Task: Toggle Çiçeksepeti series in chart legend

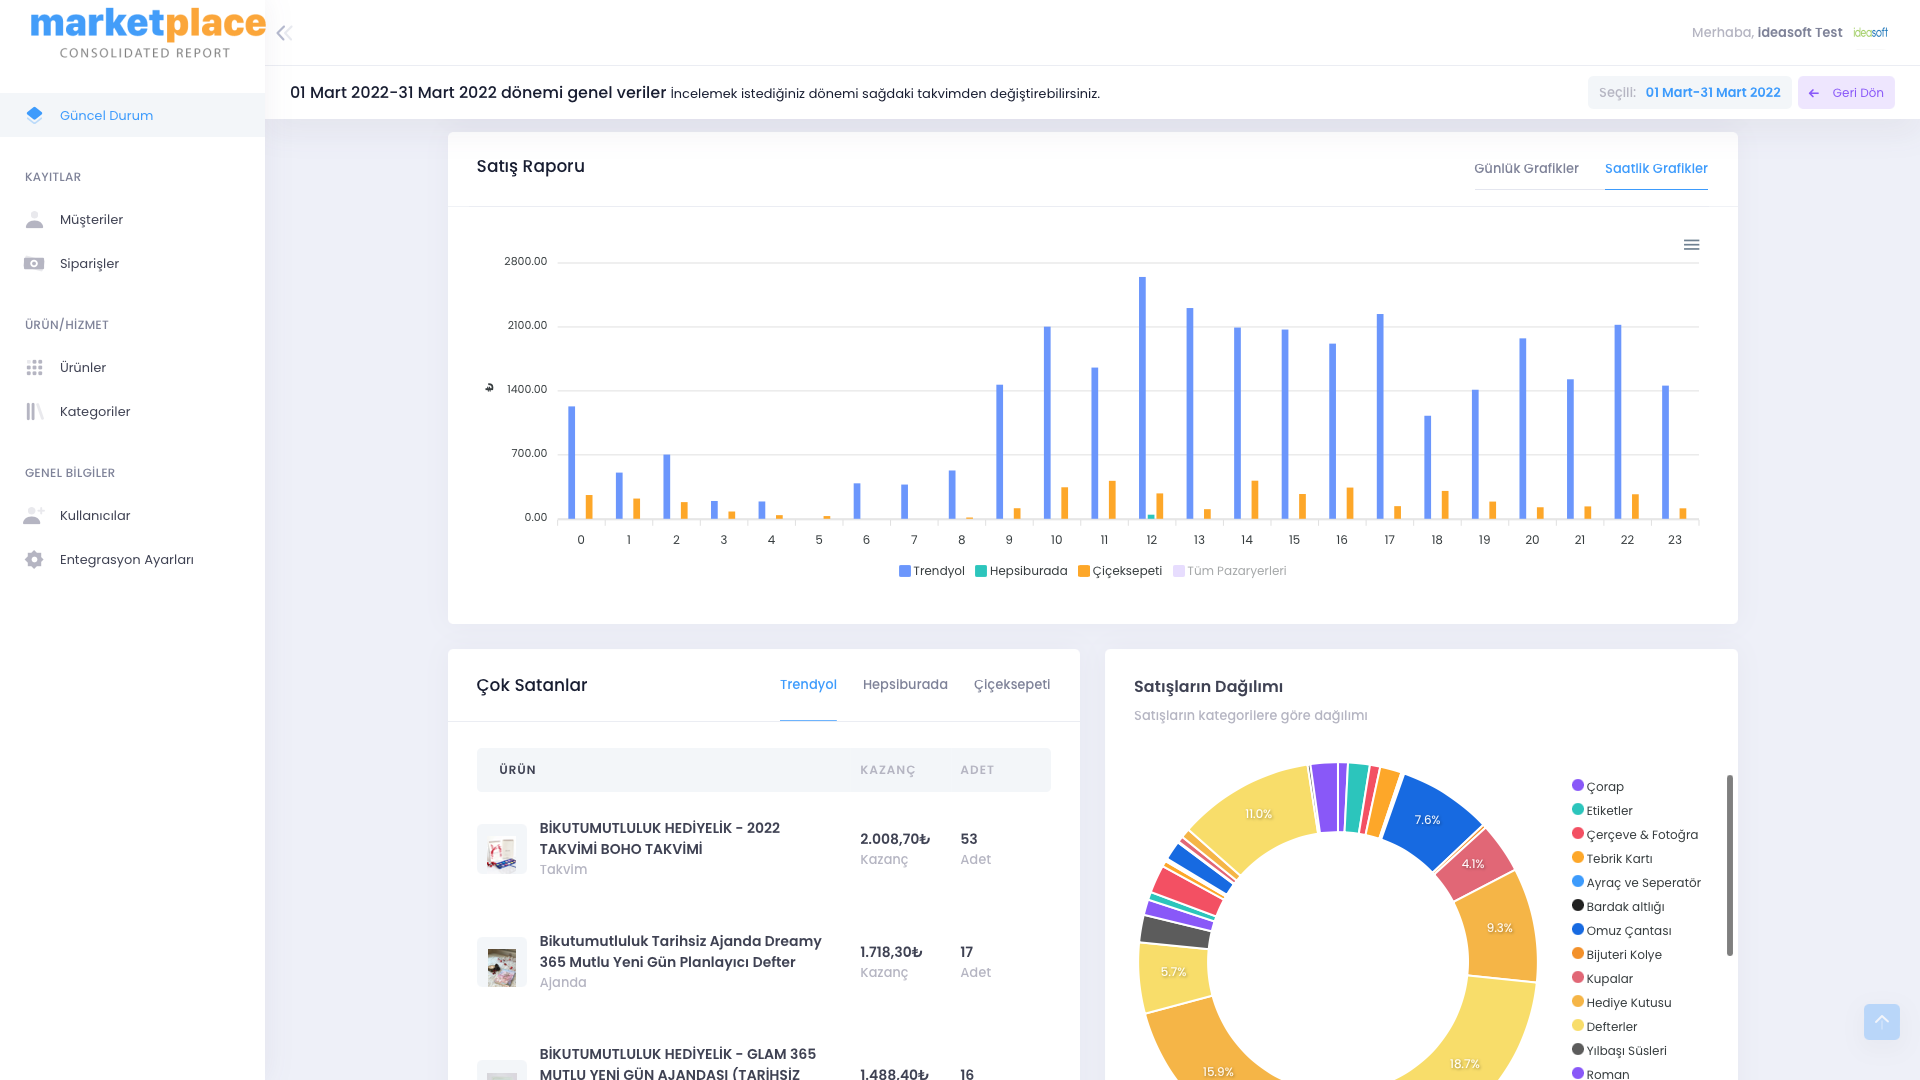Action: (1119, 571)
